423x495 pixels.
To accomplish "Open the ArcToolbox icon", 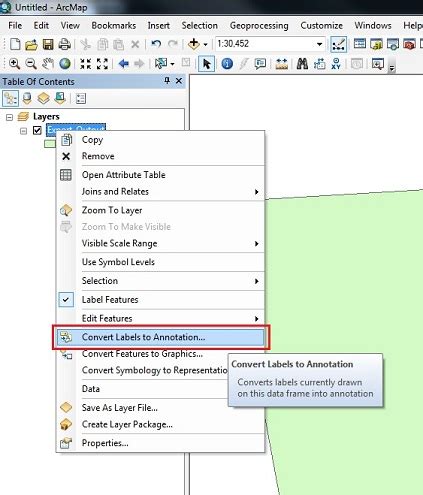I will [409, 44].
